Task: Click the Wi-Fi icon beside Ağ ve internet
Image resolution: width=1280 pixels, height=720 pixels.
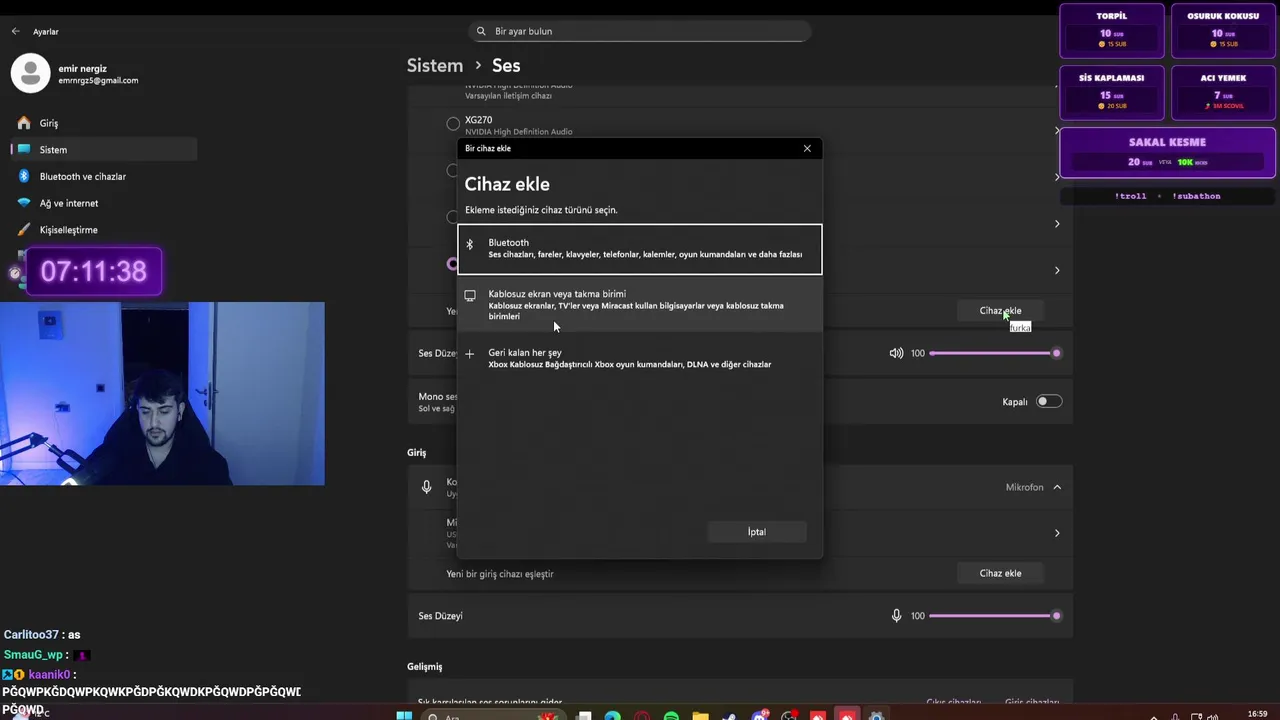Action: tap(24, 203)
